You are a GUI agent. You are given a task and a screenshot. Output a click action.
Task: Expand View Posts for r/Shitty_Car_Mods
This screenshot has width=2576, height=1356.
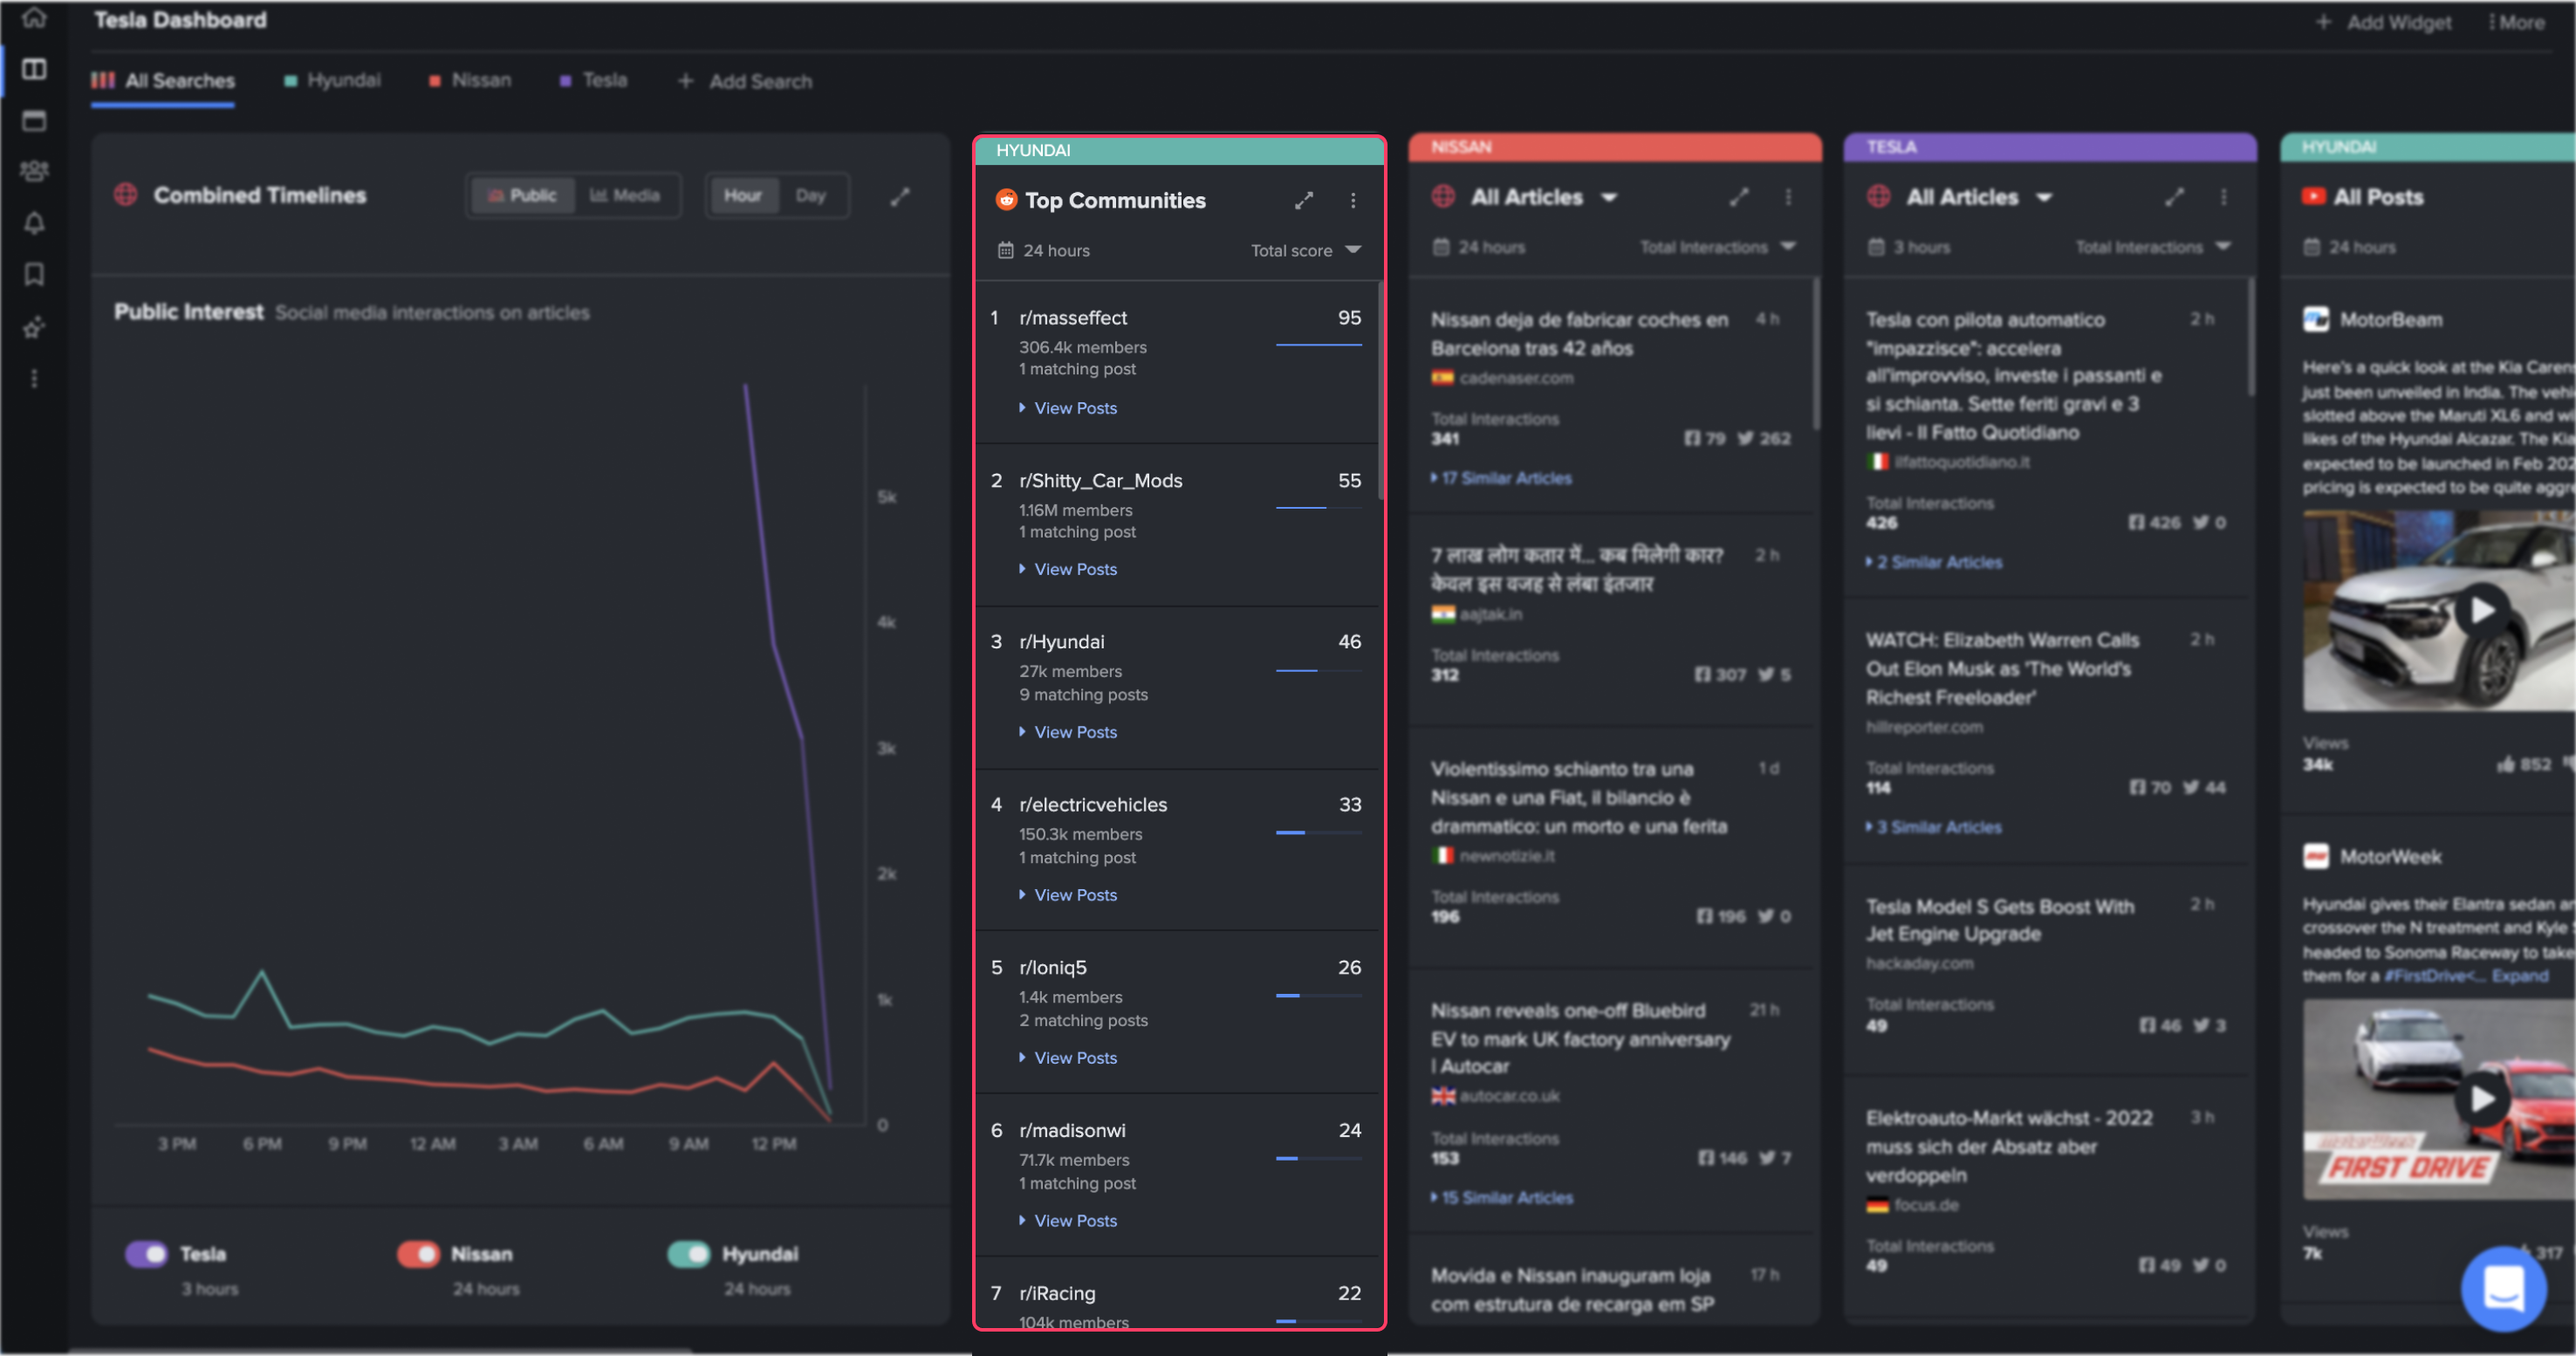click(1068, 569)
